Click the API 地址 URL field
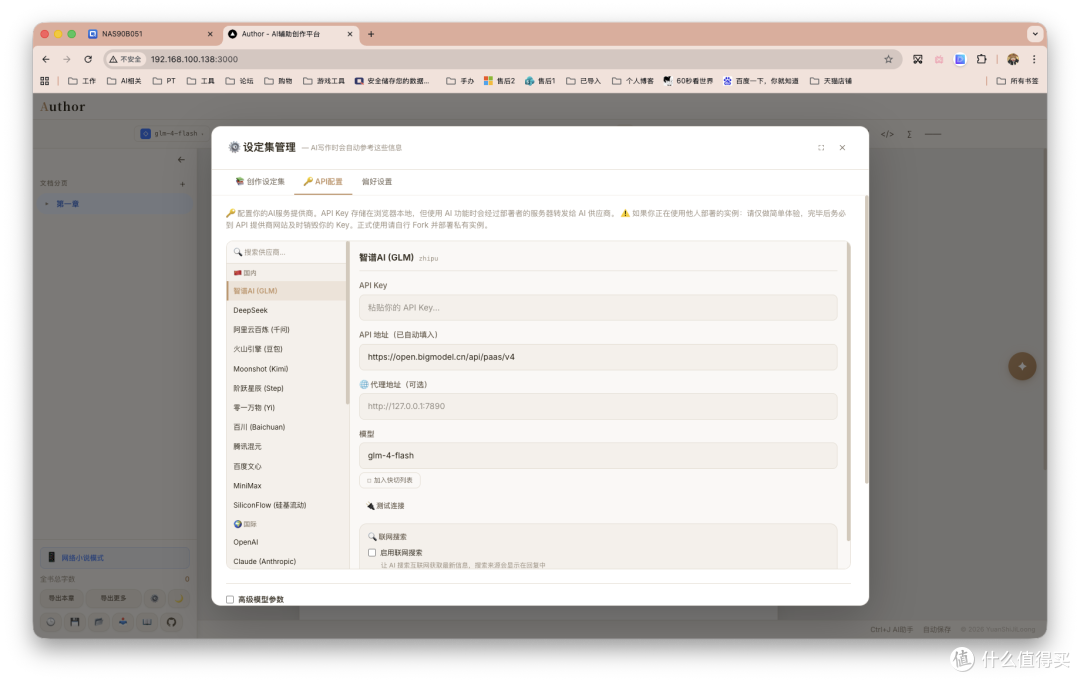The image size is (1080, 682). coord(598,357)
